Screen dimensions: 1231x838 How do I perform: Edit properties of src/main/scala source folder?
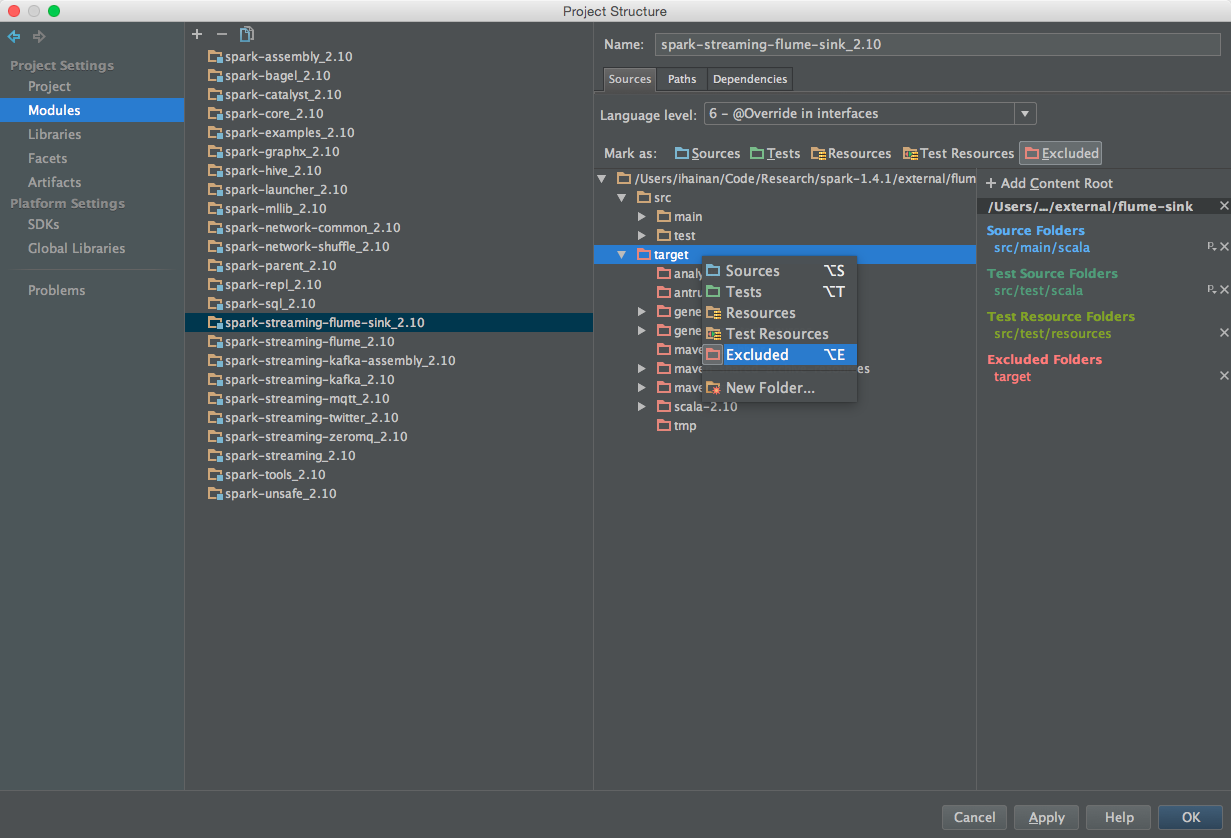1211,247
